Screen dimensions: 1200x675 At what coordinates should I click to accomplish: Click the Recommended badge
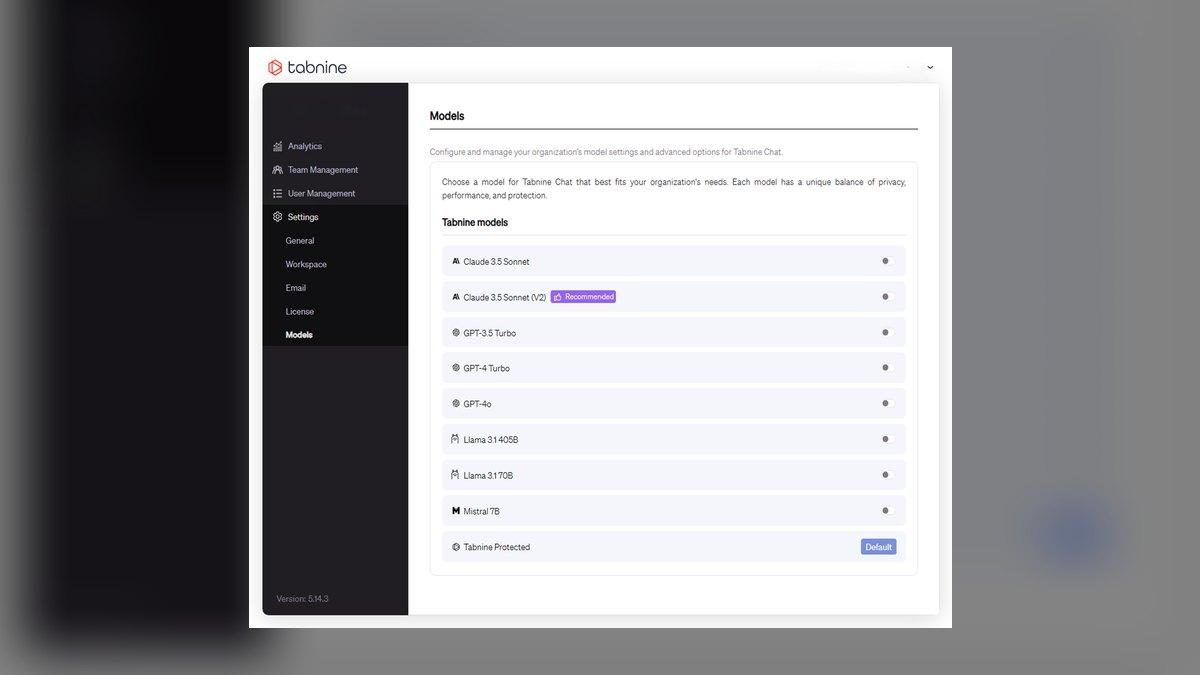point(583,297)
